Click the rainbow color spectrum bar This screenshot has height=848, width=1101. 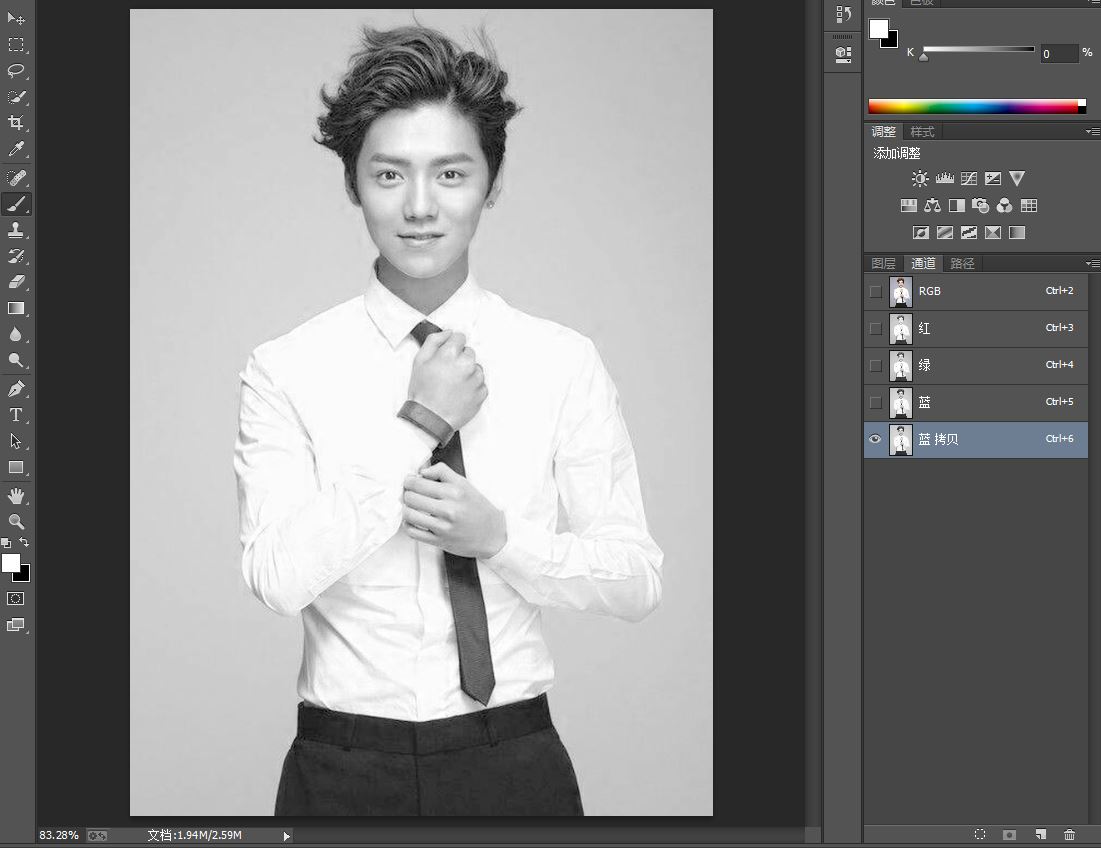pyautogui.click(x=975, y=106)
